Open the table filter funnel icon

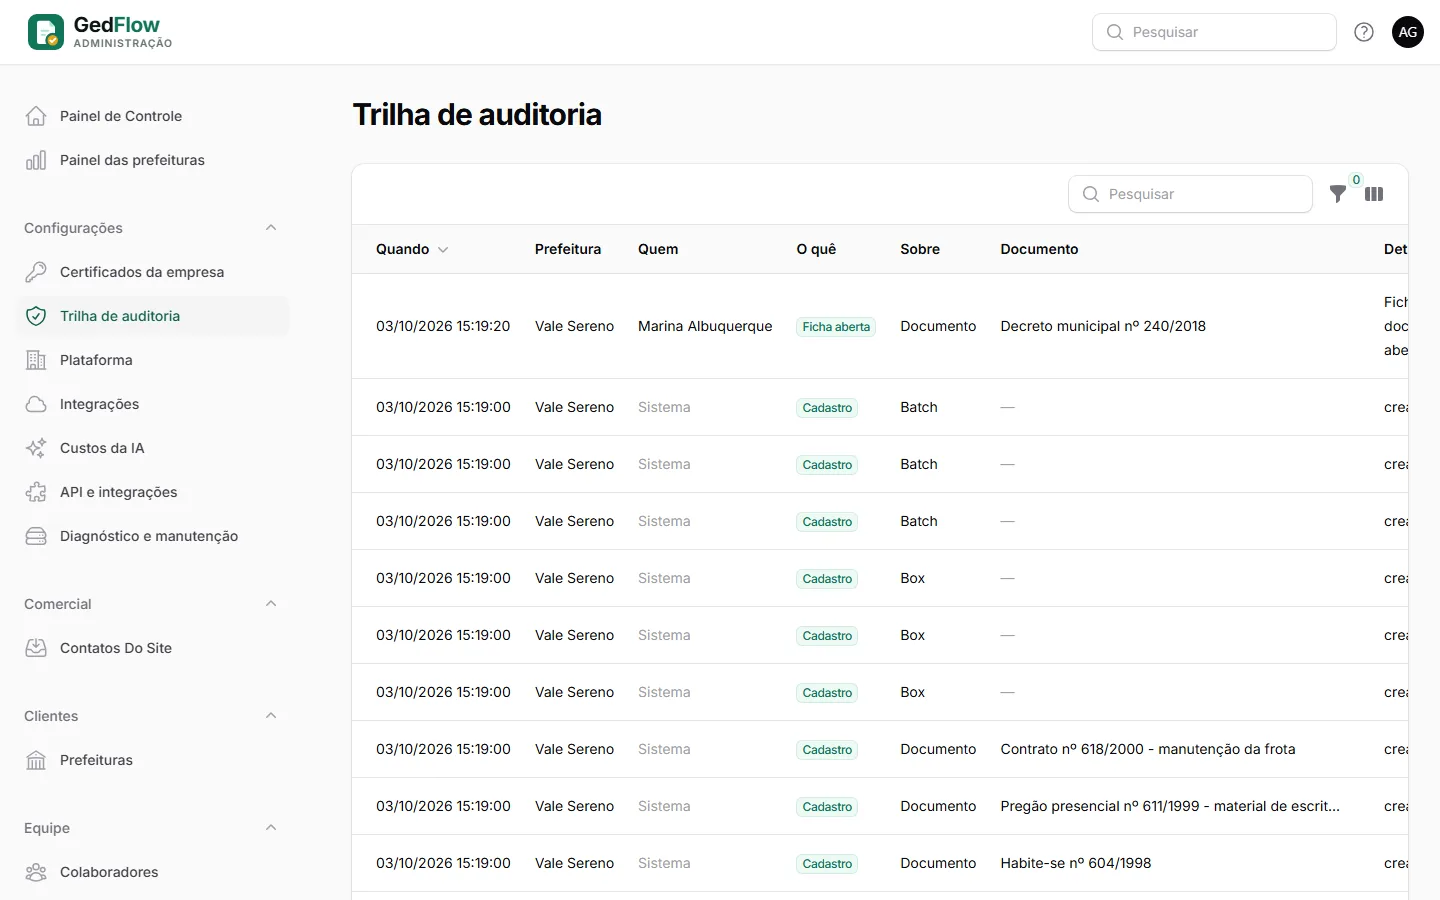[x=1337, y=194]
